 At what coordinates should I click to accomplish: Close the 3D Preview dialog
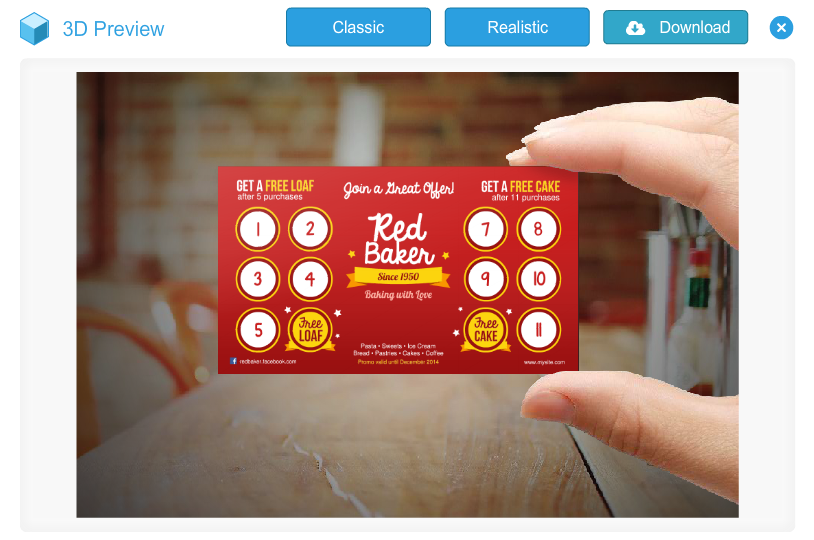(x=781, y=28)
